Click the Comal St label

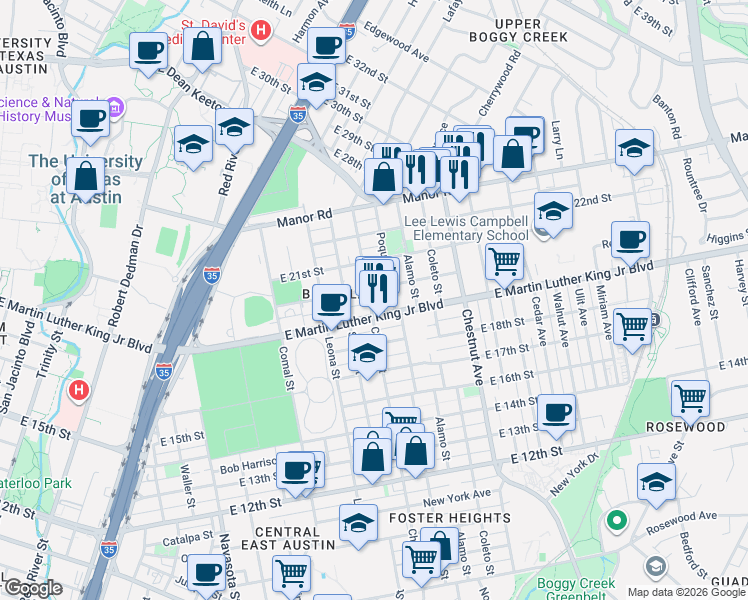286,368
